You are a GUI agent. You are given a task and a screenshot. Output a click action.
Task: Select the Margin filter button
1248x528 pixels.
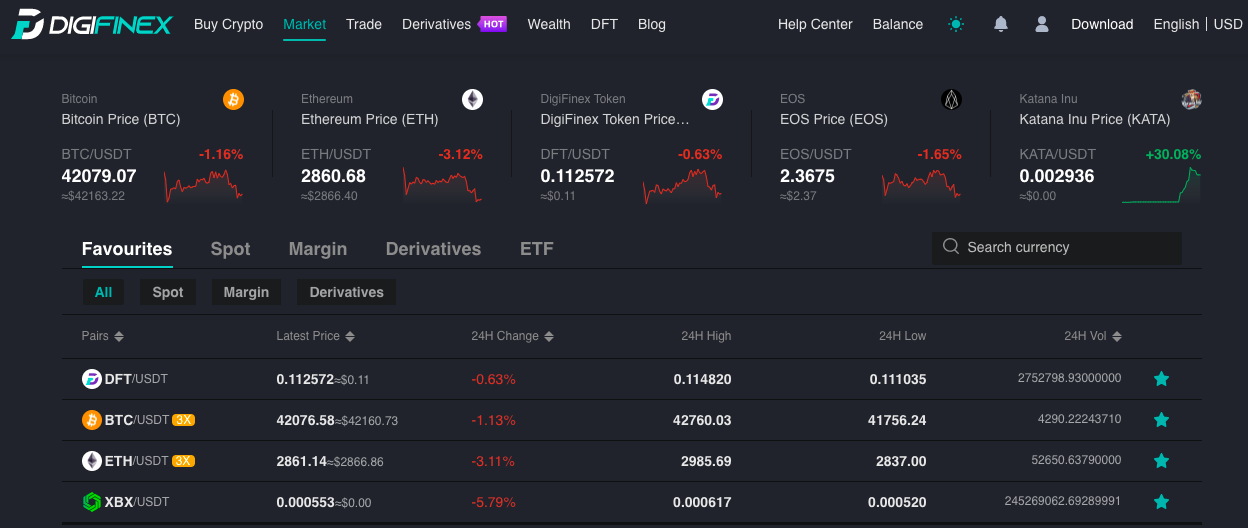pyautogui.click(x=246, y=292)
